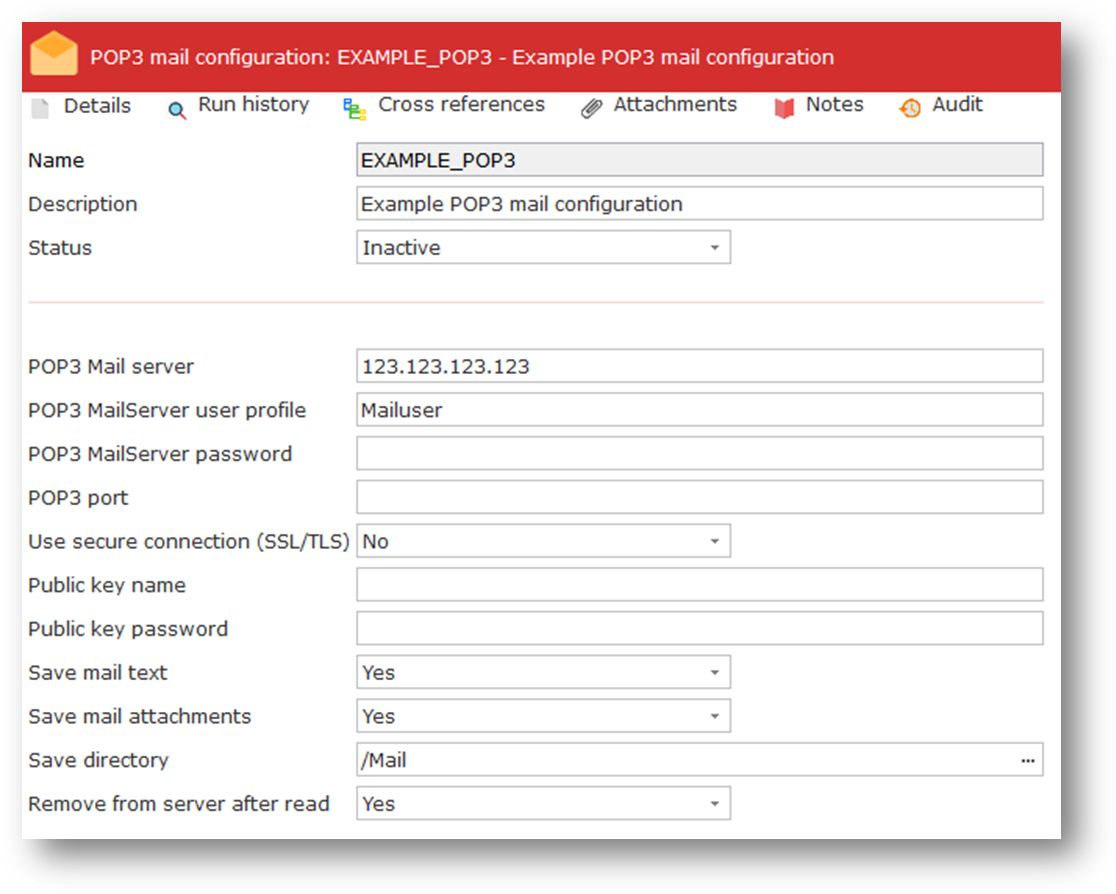Click the Attachments paperclip icon
The height and width of the screenshot is (894, 1116).
(591, 109)
